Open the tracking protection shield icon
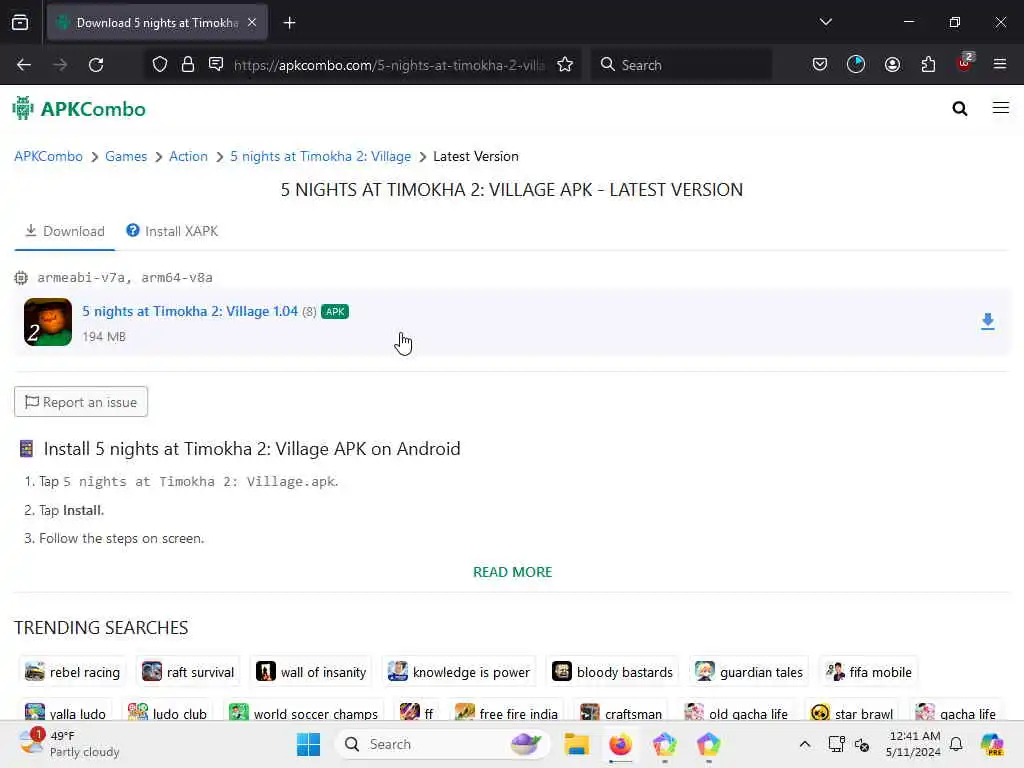The height and width of the screenshot is (768, 1024). pyautogui.click(x=160, y=65)
